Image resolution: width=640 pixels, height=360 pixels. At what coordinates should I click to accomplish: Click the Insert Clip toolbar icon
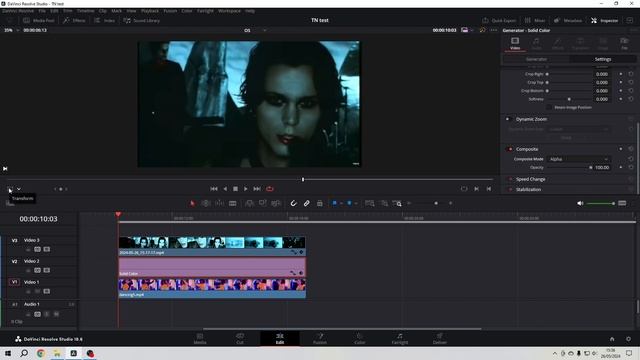[249, 203]
